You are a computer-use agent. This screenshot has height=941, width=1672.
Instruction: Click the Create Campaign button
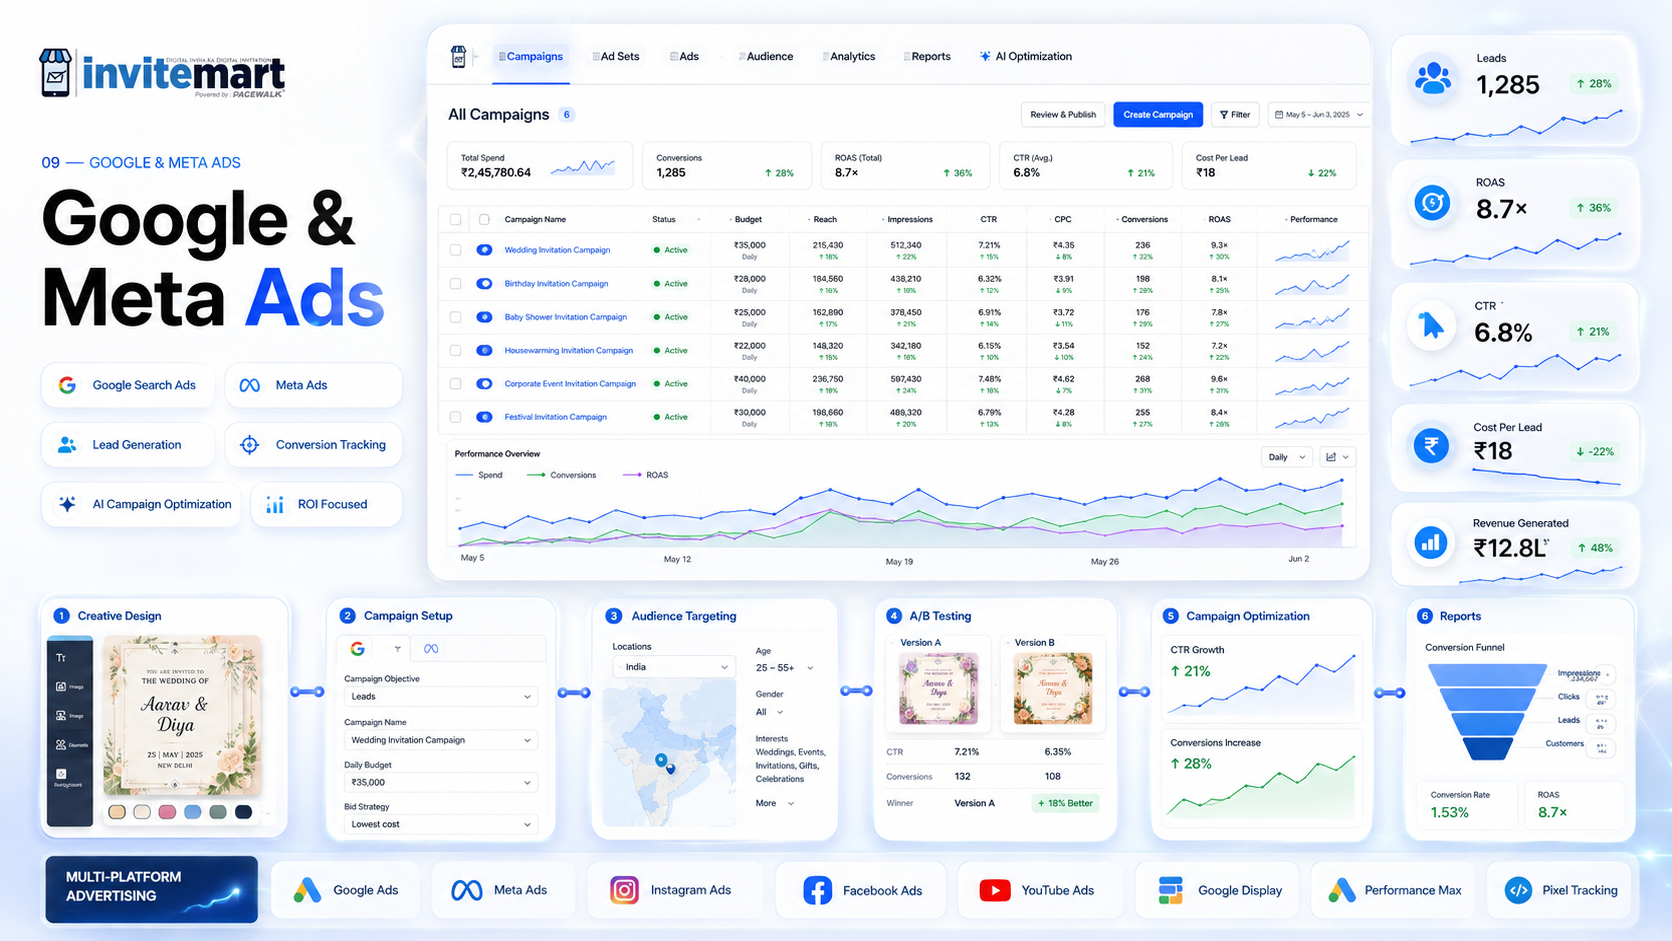click(1158, 115)
